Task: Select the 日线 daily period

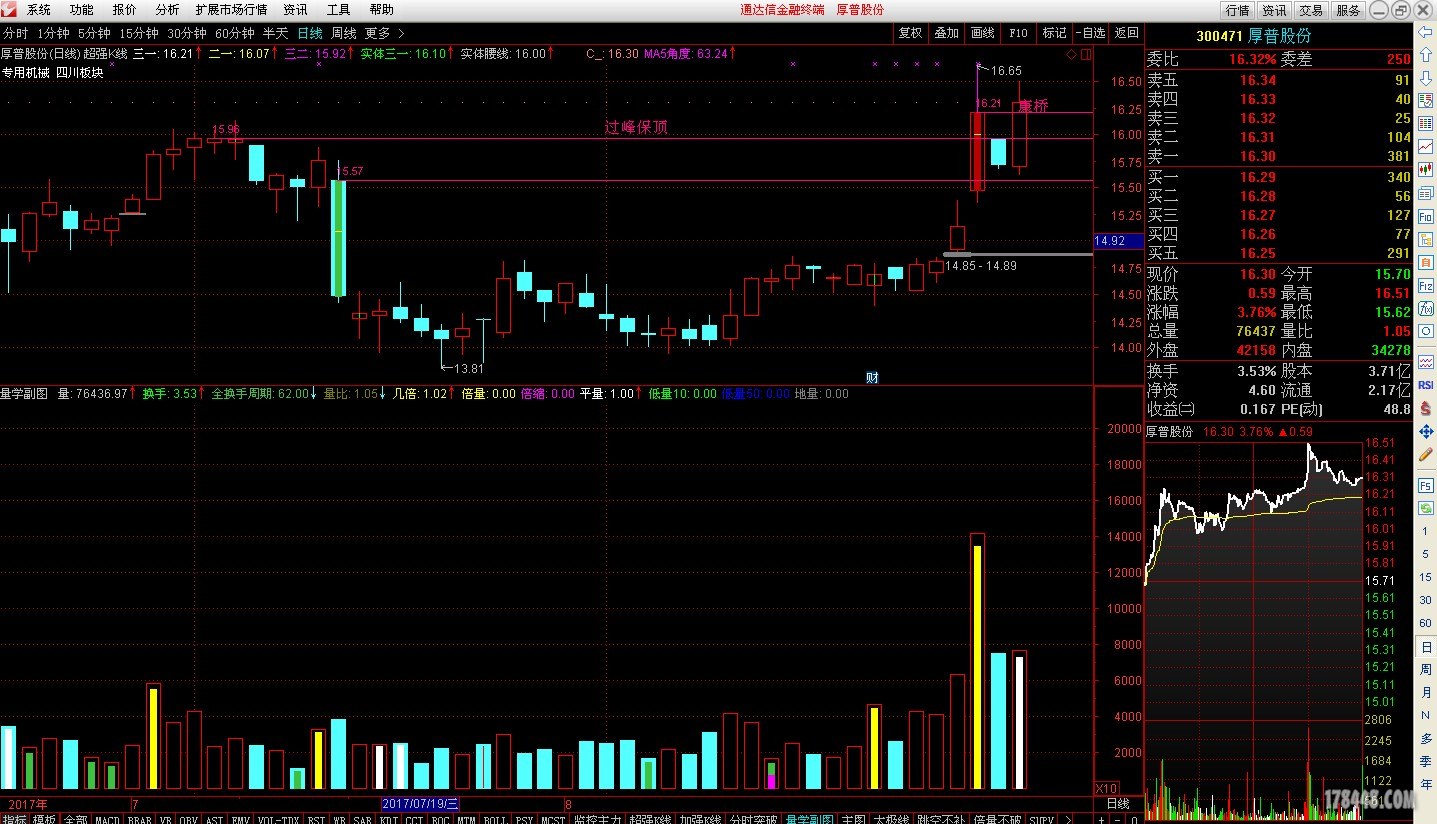Action: coord(310,33)
